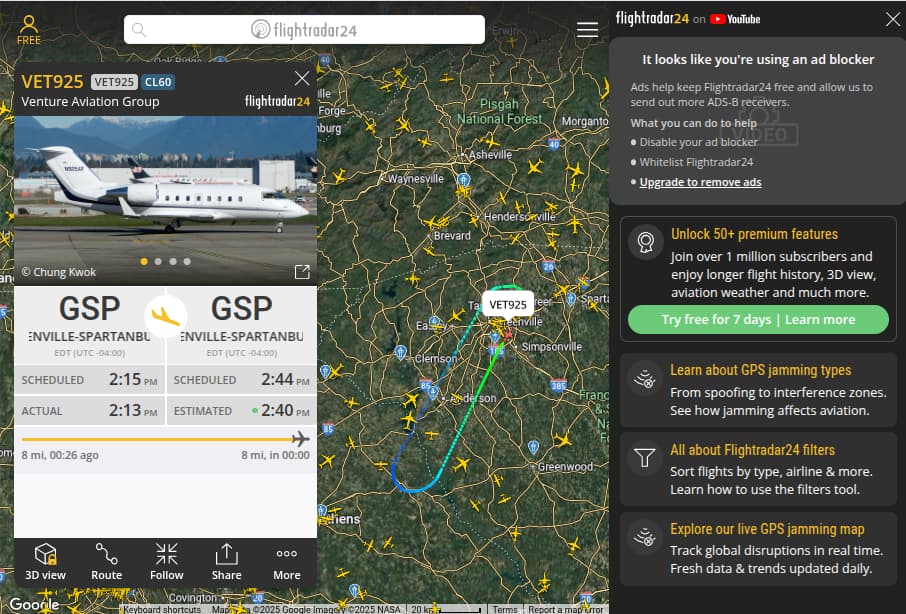The height and width of the screenshot is (614, 906).
Task: Open the 3D view
Action: [46, 561]
